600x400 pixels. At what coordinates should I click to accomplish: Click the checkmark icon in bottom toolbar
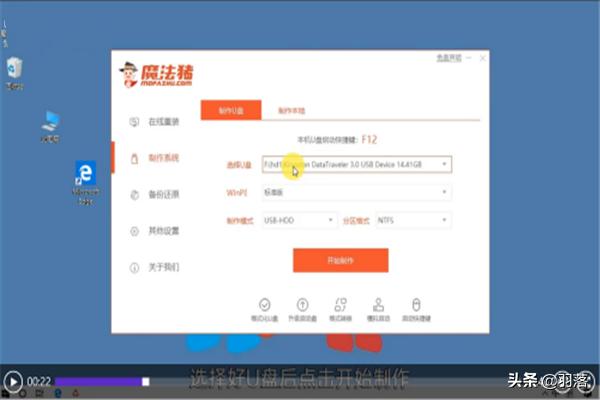pyautogui.click(x=265, y=306)
